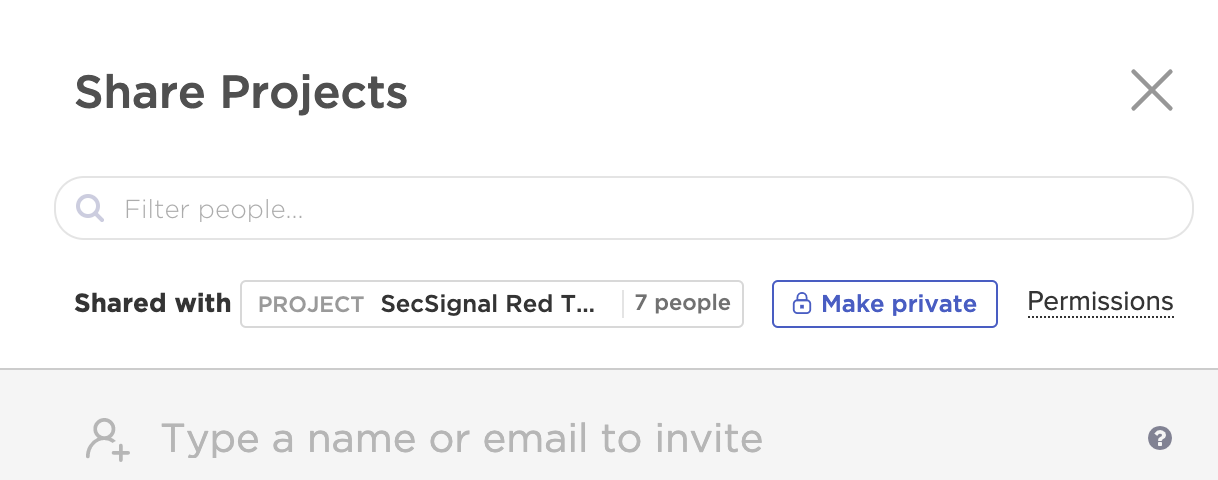Open help via the question mark icon
This screenshot has width=1218, height=480.
tap(1160, 438)
